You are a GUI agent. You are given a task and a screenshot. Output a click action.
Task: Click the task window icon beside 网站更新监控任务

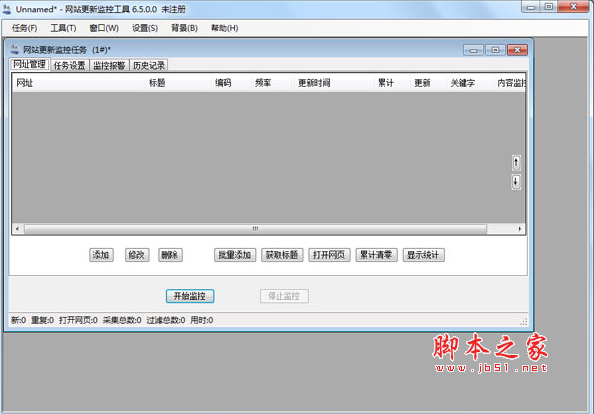[x=15, y=49]
